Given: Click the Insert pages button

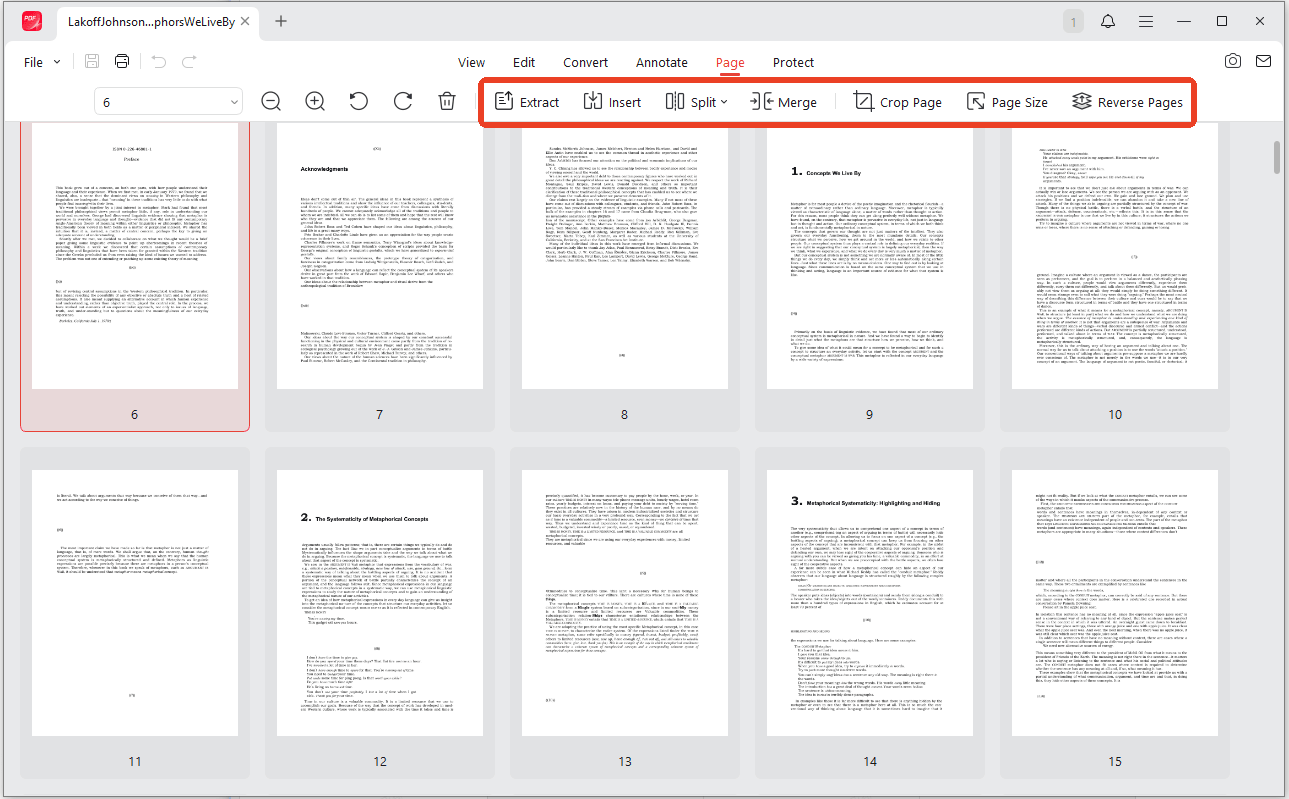Looking at the screenshot, I should pyautogui.click(x=612, y=101).
